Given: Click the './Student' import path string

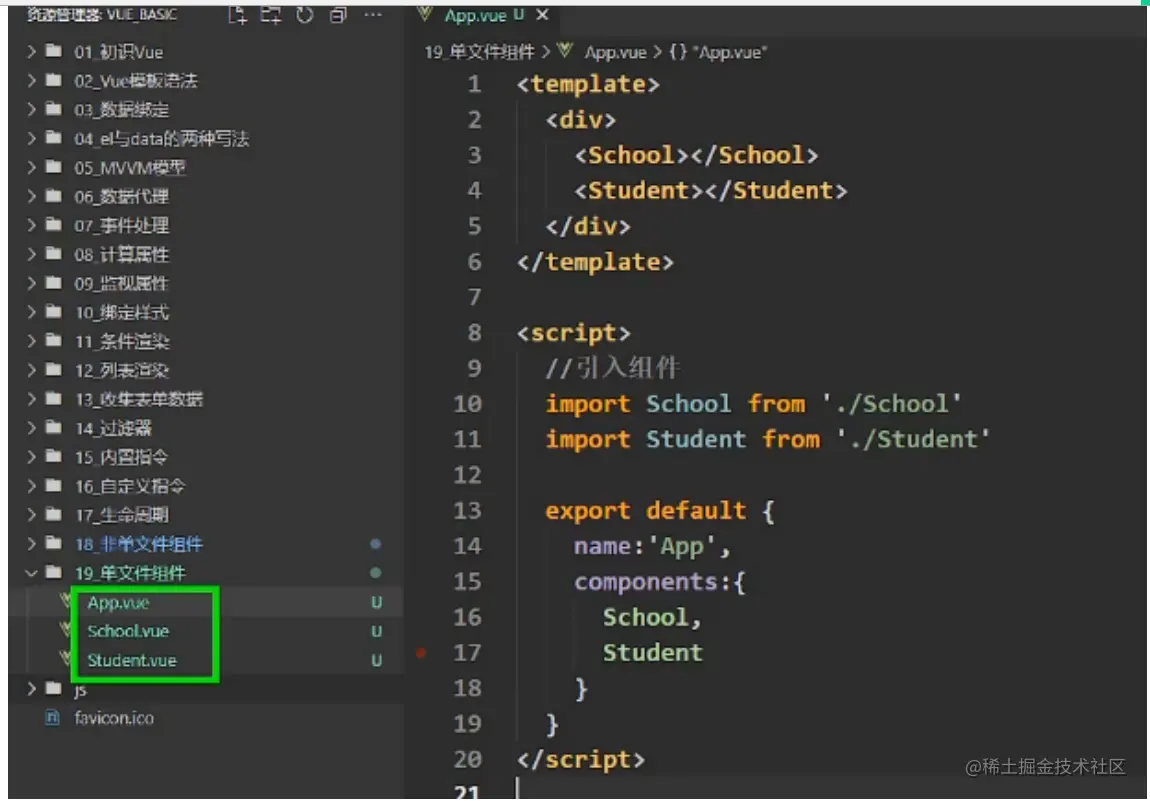Looking at the screenshot, I should coord(912,439).
